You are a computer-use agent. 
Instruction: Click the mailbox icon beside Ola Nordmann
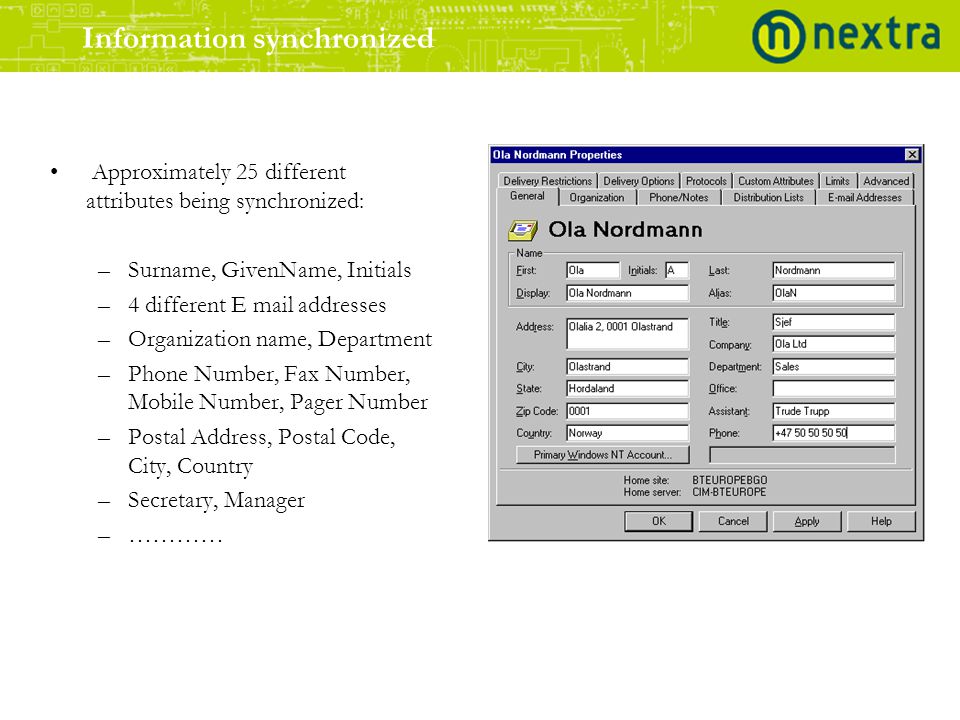pyautogui.click(x=522, y=230)
